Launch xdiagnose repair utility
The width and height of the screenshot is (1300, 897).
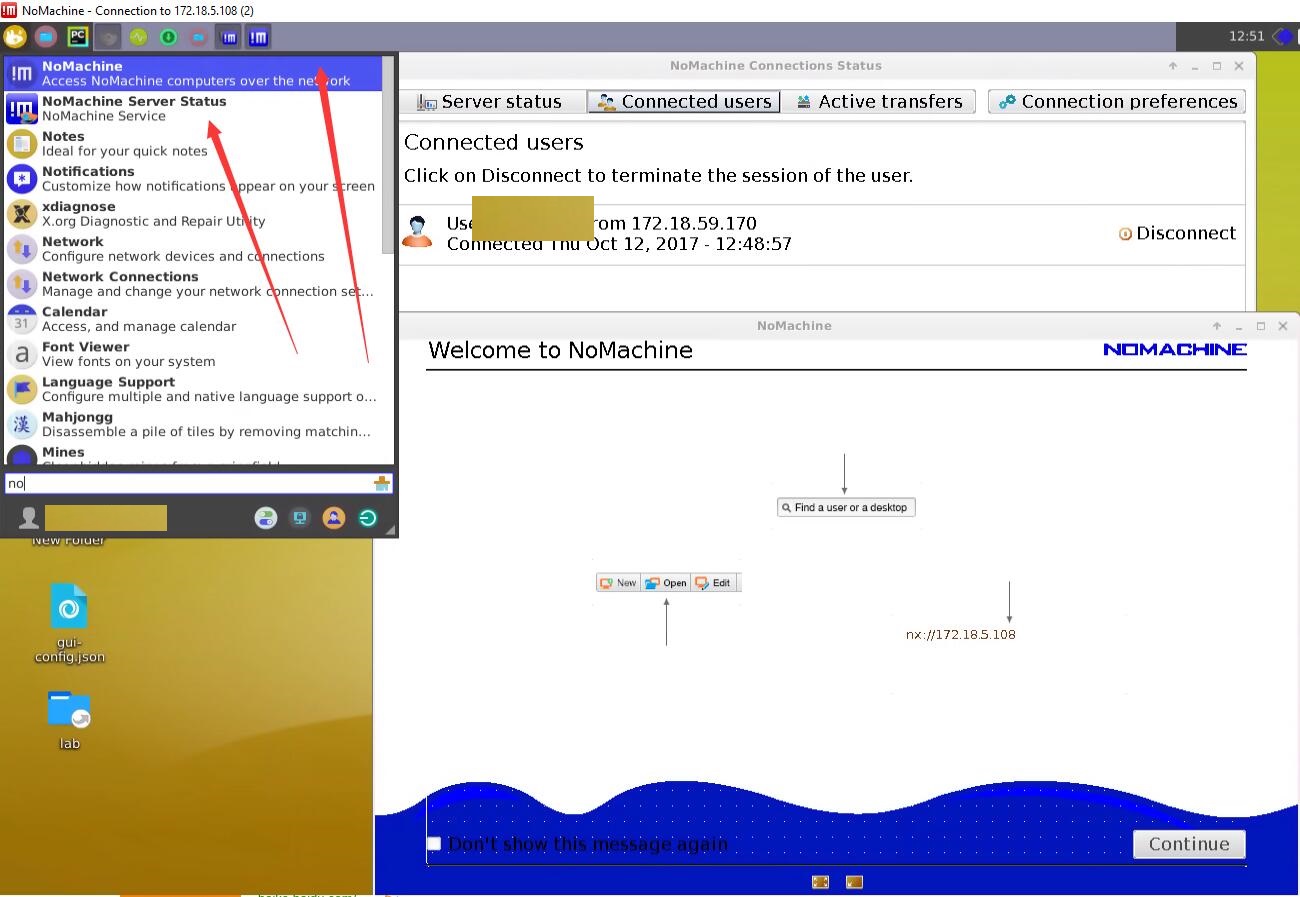tap(193, 213)
